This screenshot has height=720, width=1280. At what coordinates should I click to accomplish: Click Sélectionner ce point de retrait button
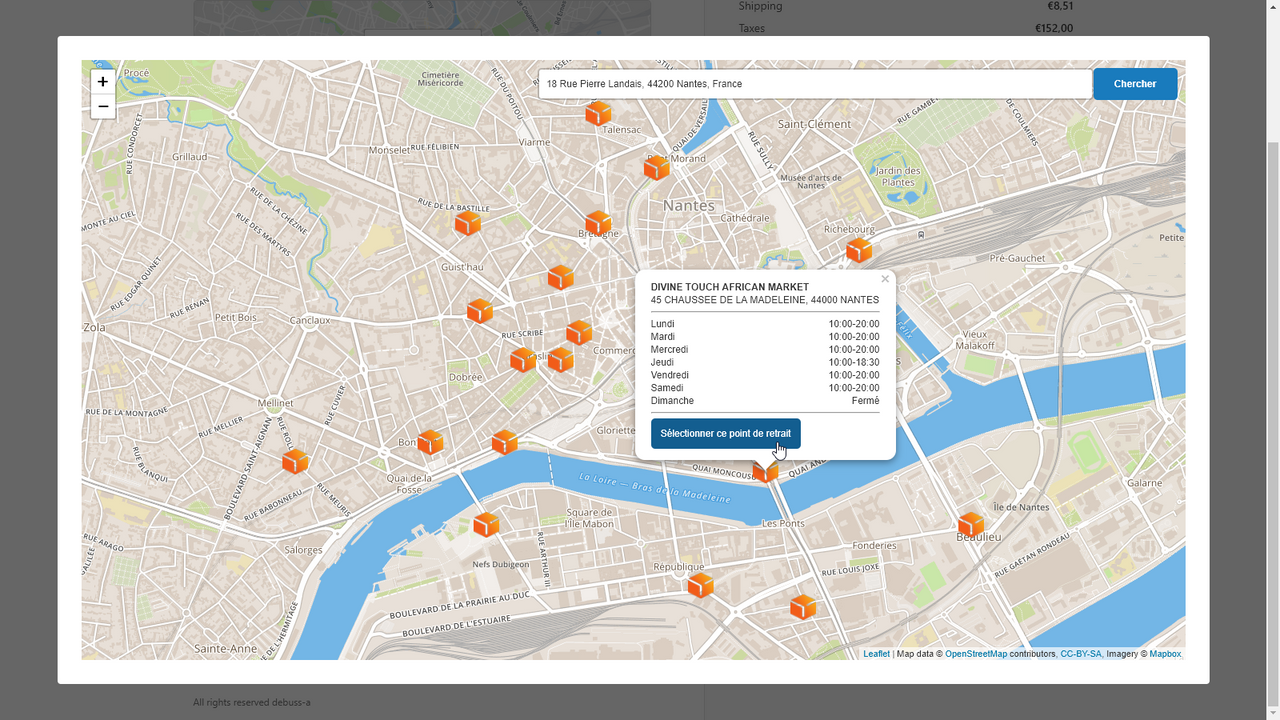point(726,434)
